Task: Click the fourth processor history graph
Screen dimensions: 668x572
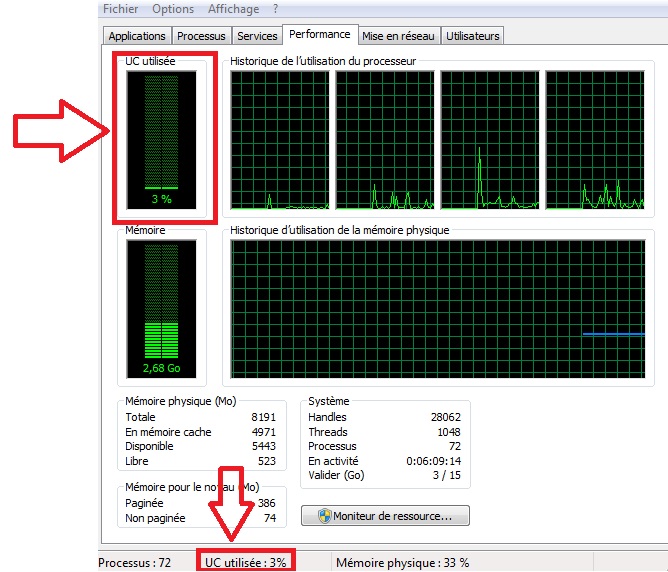Action: [595, 140]
